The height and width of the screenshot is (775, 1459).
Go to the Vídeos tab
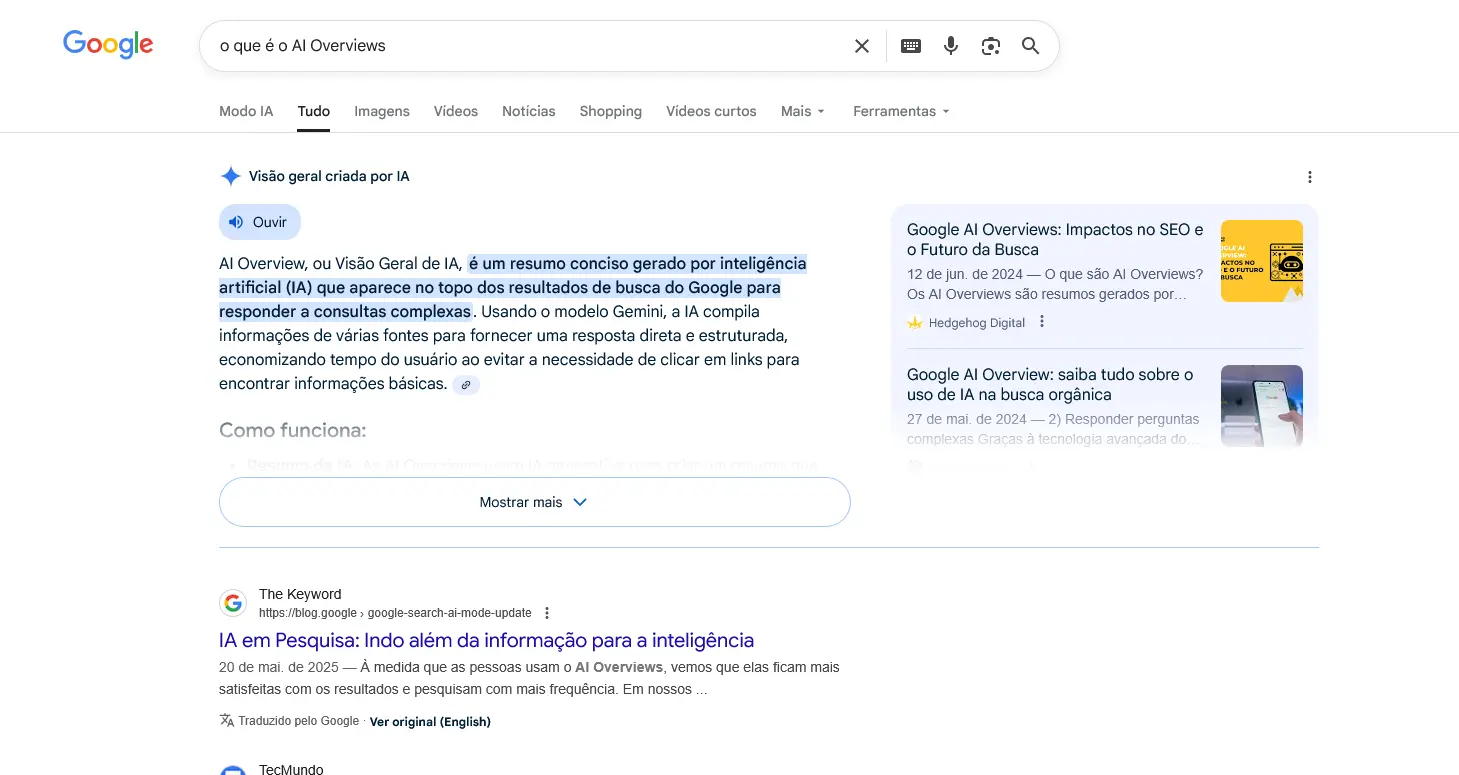click(456, 111)
